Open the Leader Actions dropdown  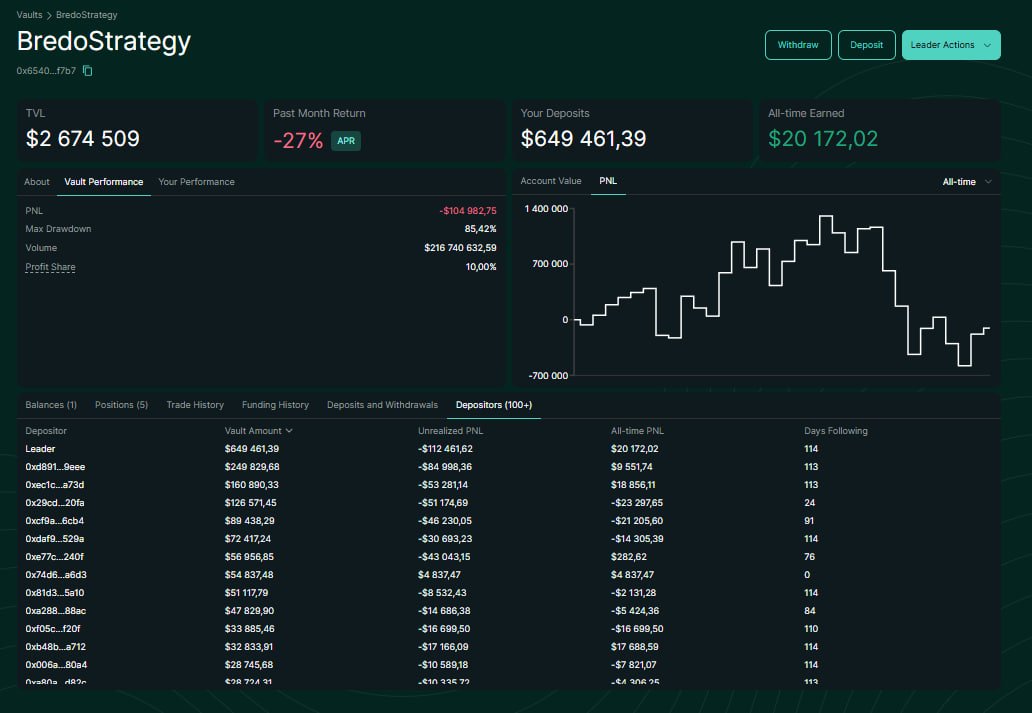pyautogui.click(x=951, y=45)
